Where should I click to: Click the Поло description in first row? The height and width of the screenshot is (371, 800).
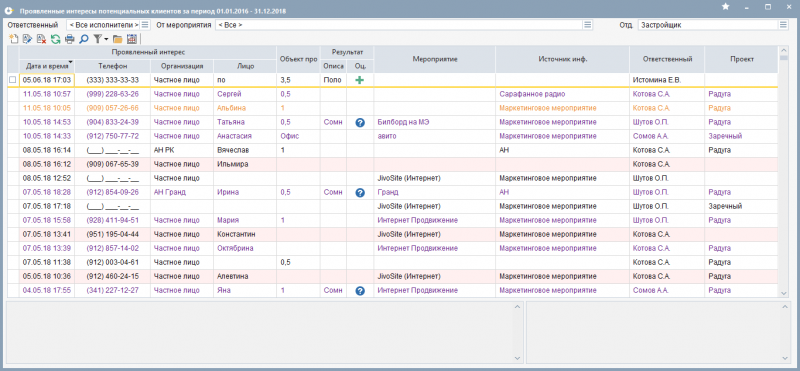(334, 80)
